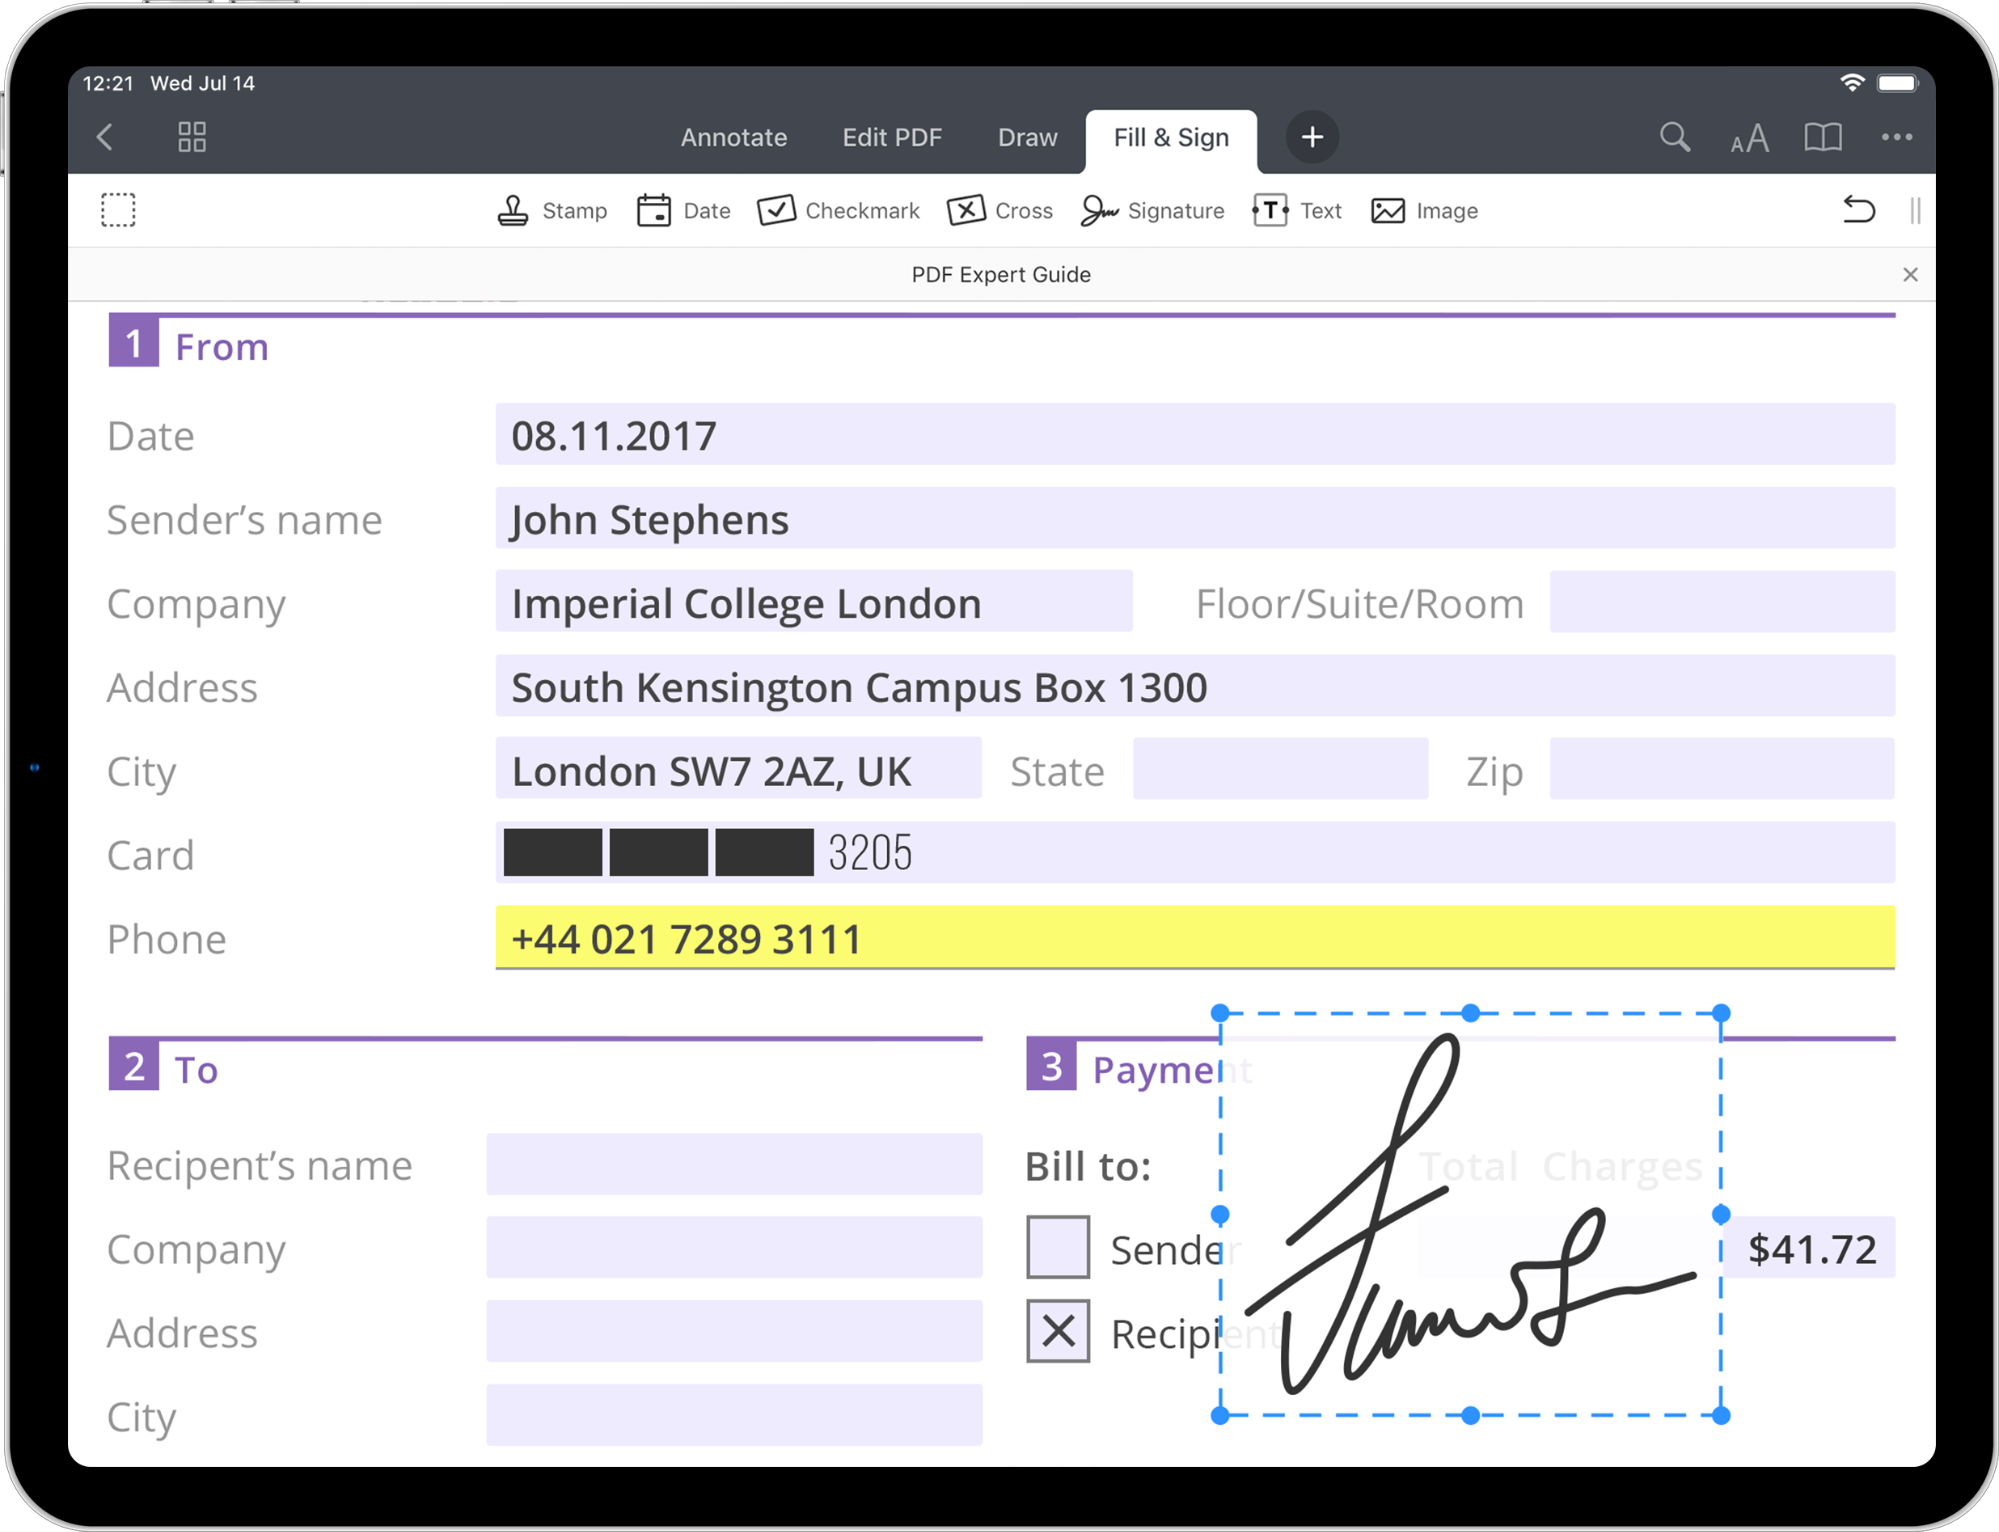Open the page thumbnails grid
The height and width of the screenshot is (1532, 1999).
pyautogui.click(x=192, y=137)
